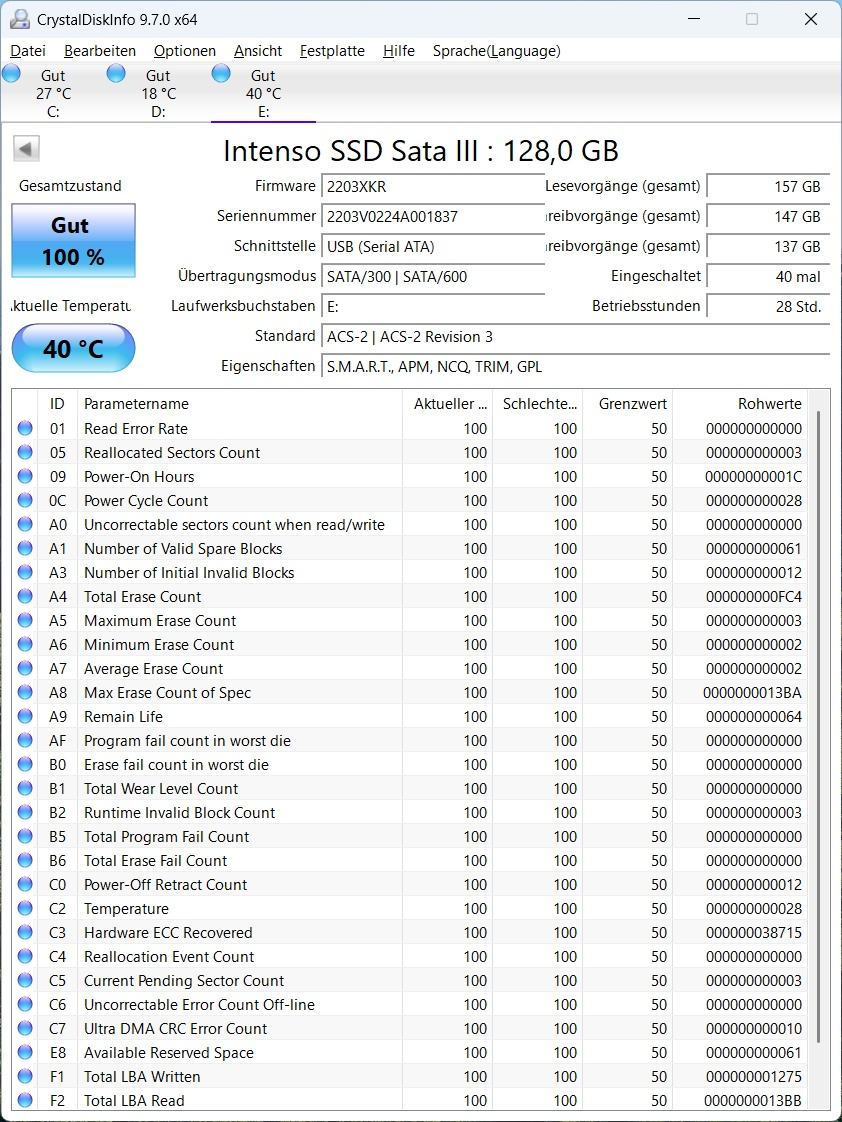
Task: Click status orb of Temperature row
Action: click(25, 908)
